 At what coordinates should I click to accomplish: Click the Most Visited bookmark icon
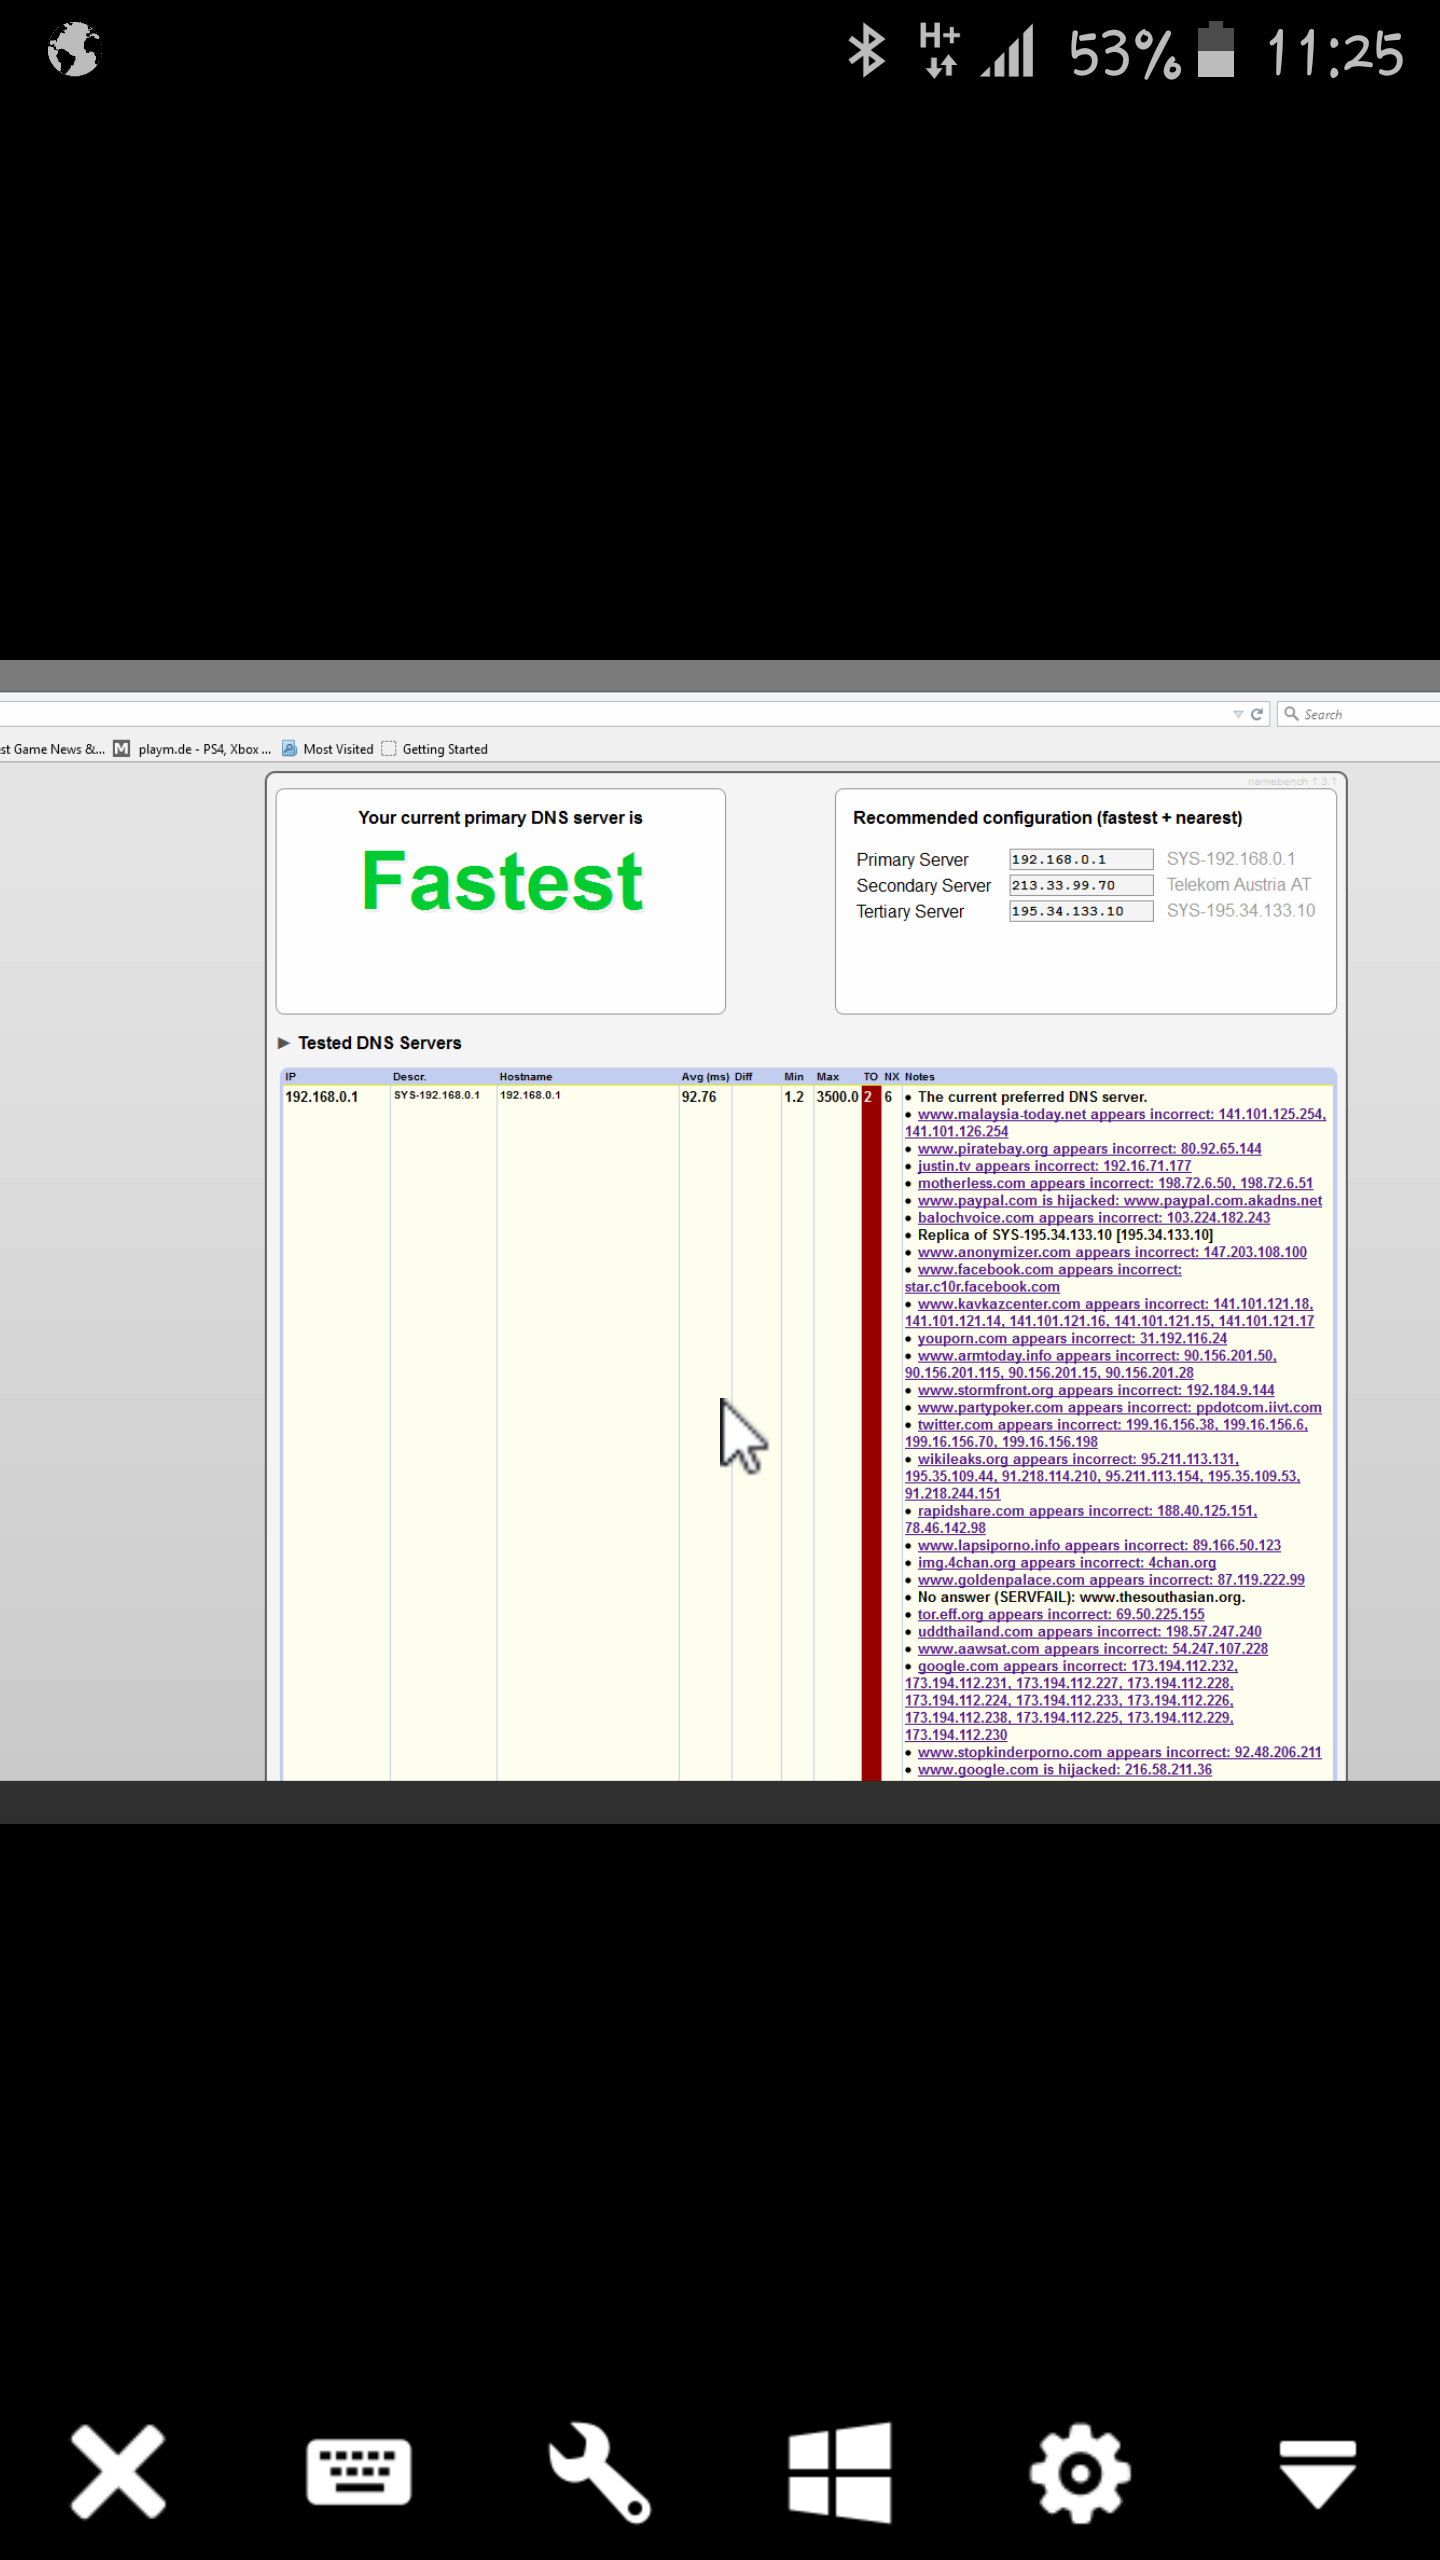pos(289,748)
